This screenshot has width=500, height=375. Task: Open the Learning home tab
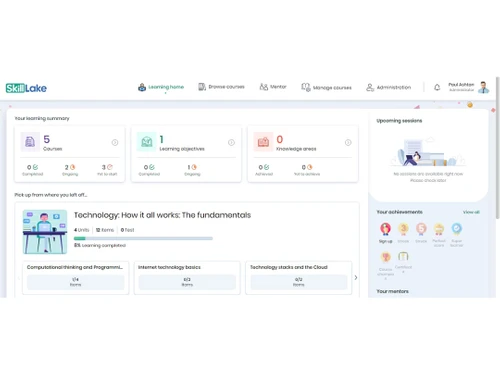[161, 87]
